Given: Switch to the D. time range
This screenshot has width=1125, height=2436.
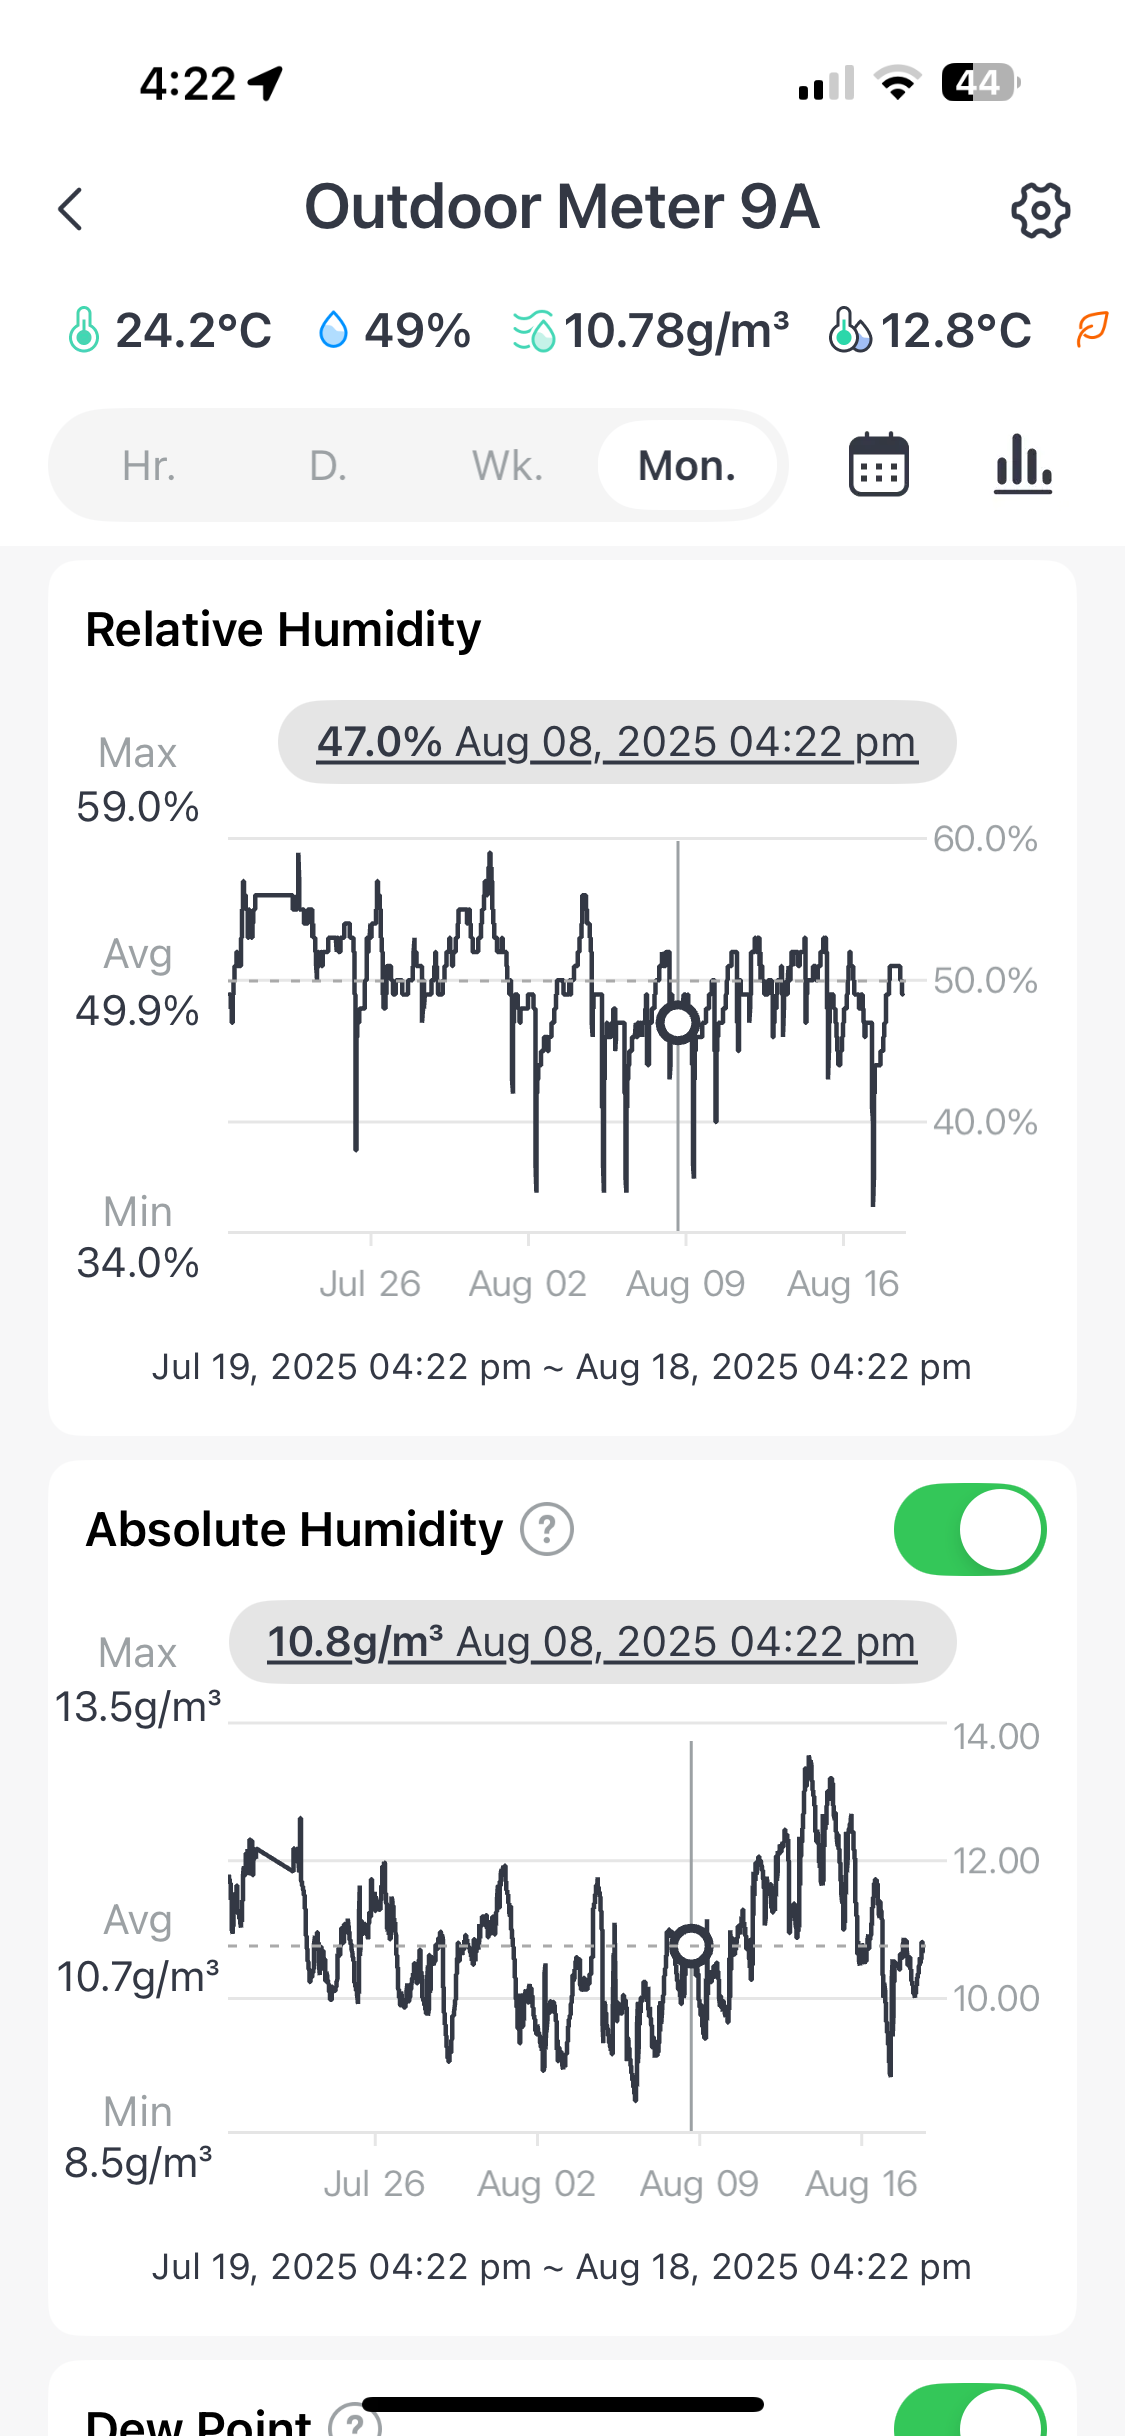Looking at the screenshot, I should pos(328,466).
